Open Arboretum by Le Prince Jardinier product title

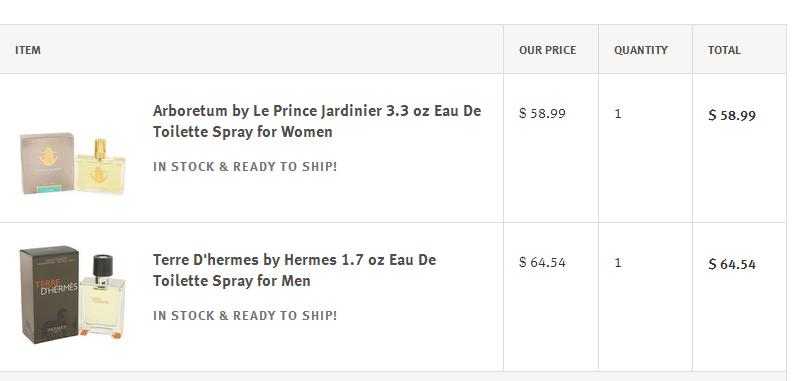click(x=317, y=121)
